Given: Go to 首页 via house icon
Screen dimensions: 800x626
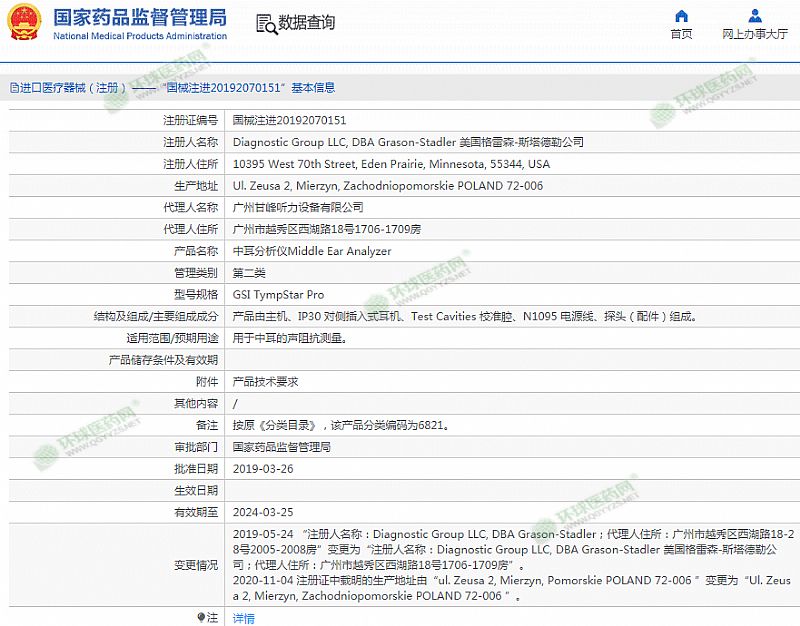Looking at the screenshot, I should pos(681,16).
